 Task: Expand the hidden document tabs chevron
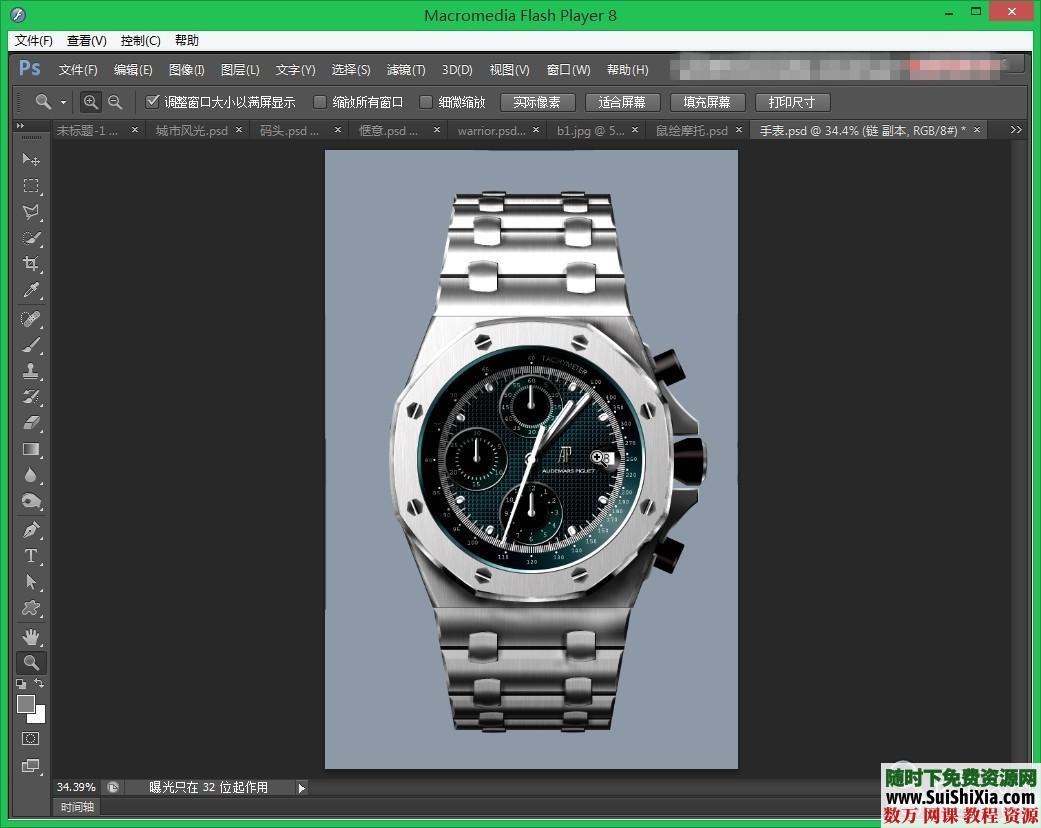(1016, 129)
